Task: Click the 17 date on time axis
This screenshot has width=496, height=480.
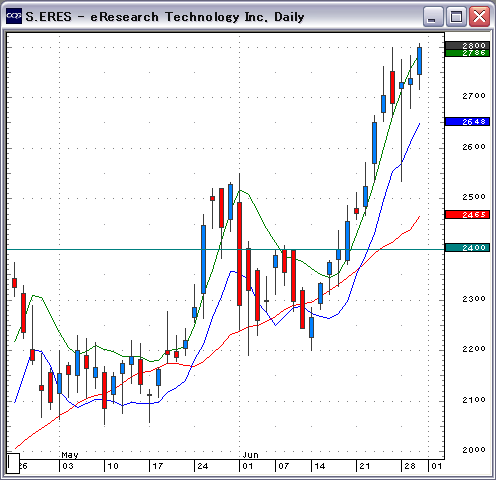Action: click(x=158, y=466)
